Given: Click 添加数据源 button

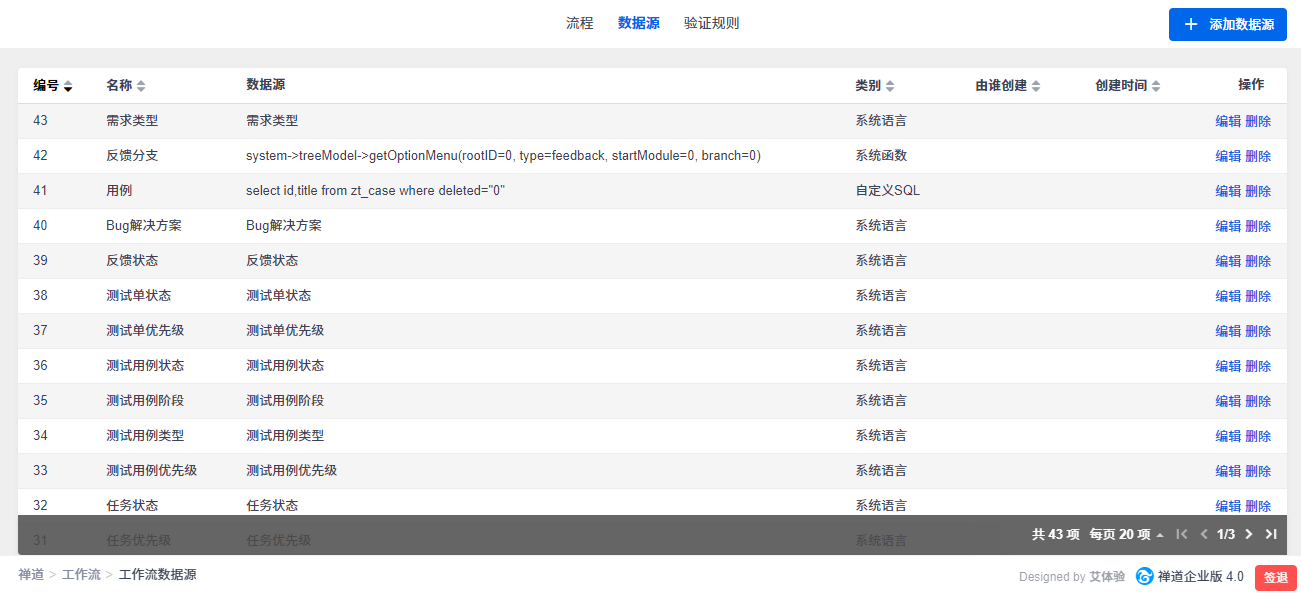Looking at the screenshot, I should (1228, 24).
